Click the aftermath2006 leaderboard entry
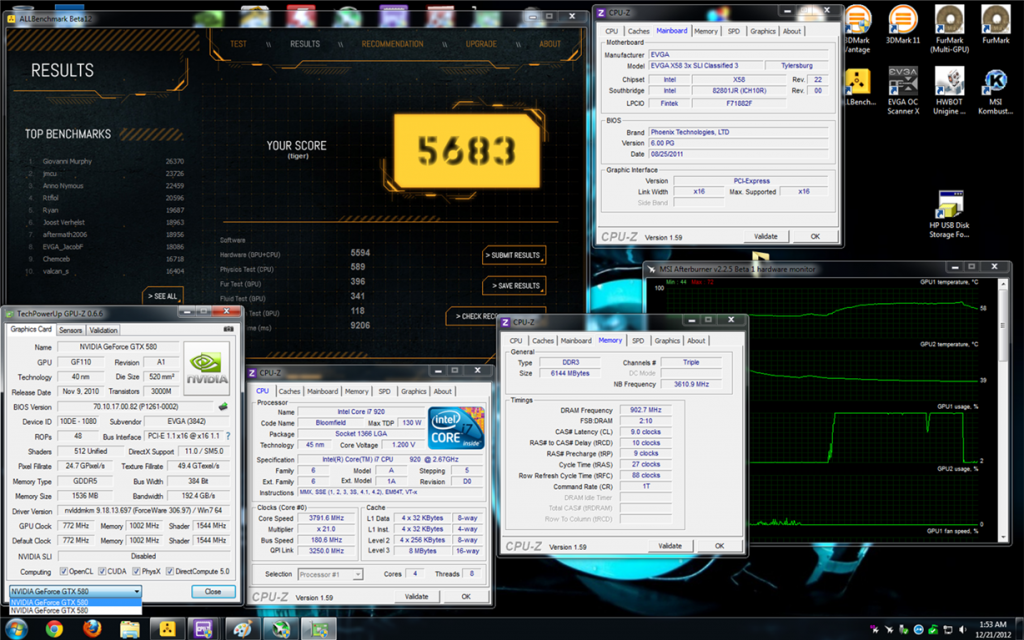The image size is (1024, 640). pos(106,234)
